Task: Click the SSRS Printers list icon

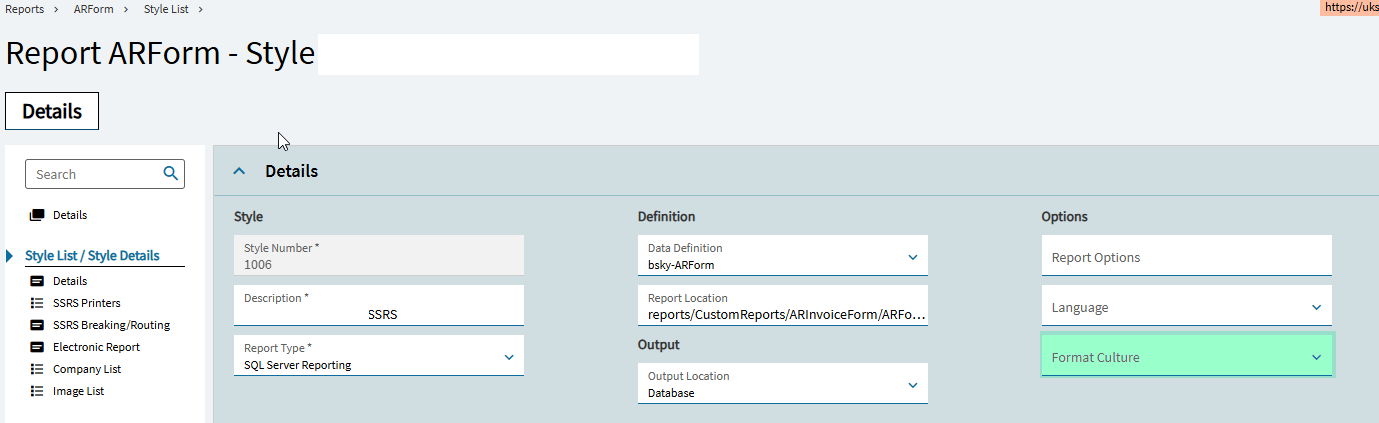Action: [37, 303]
